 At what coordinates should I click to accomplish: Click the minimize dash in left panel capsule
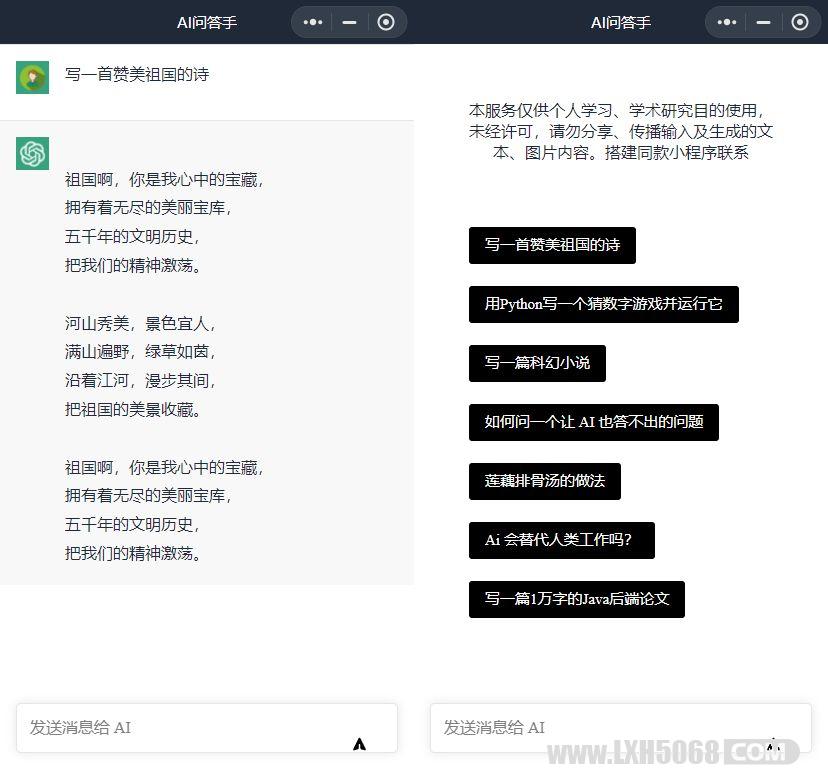click(349, 22)
